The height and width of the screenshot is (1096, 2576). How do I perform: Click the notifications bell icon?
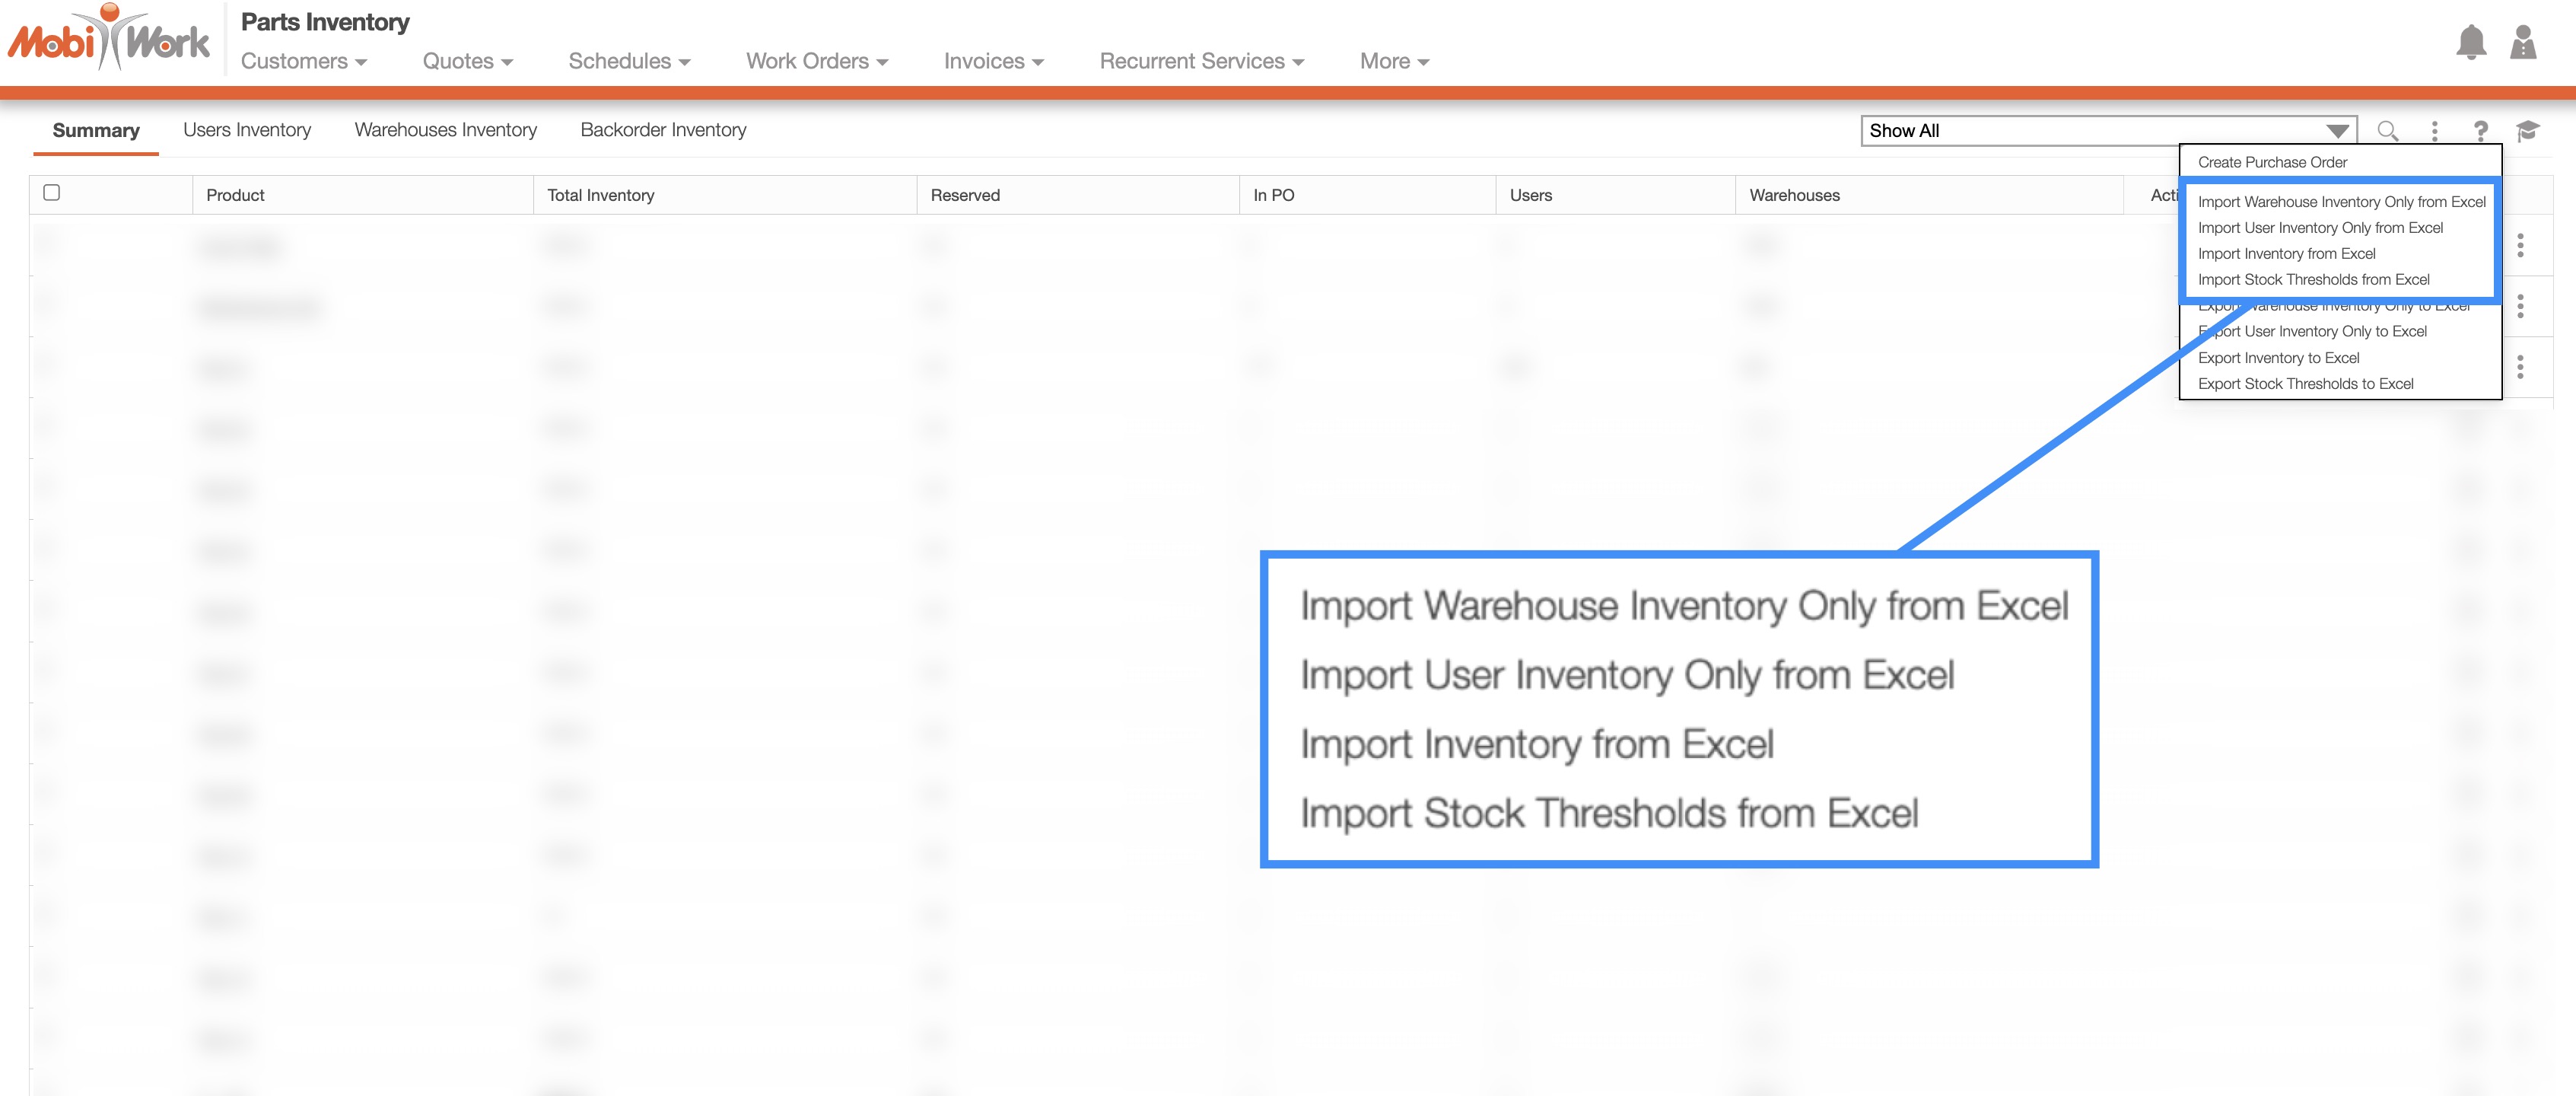click(2470, 42)
